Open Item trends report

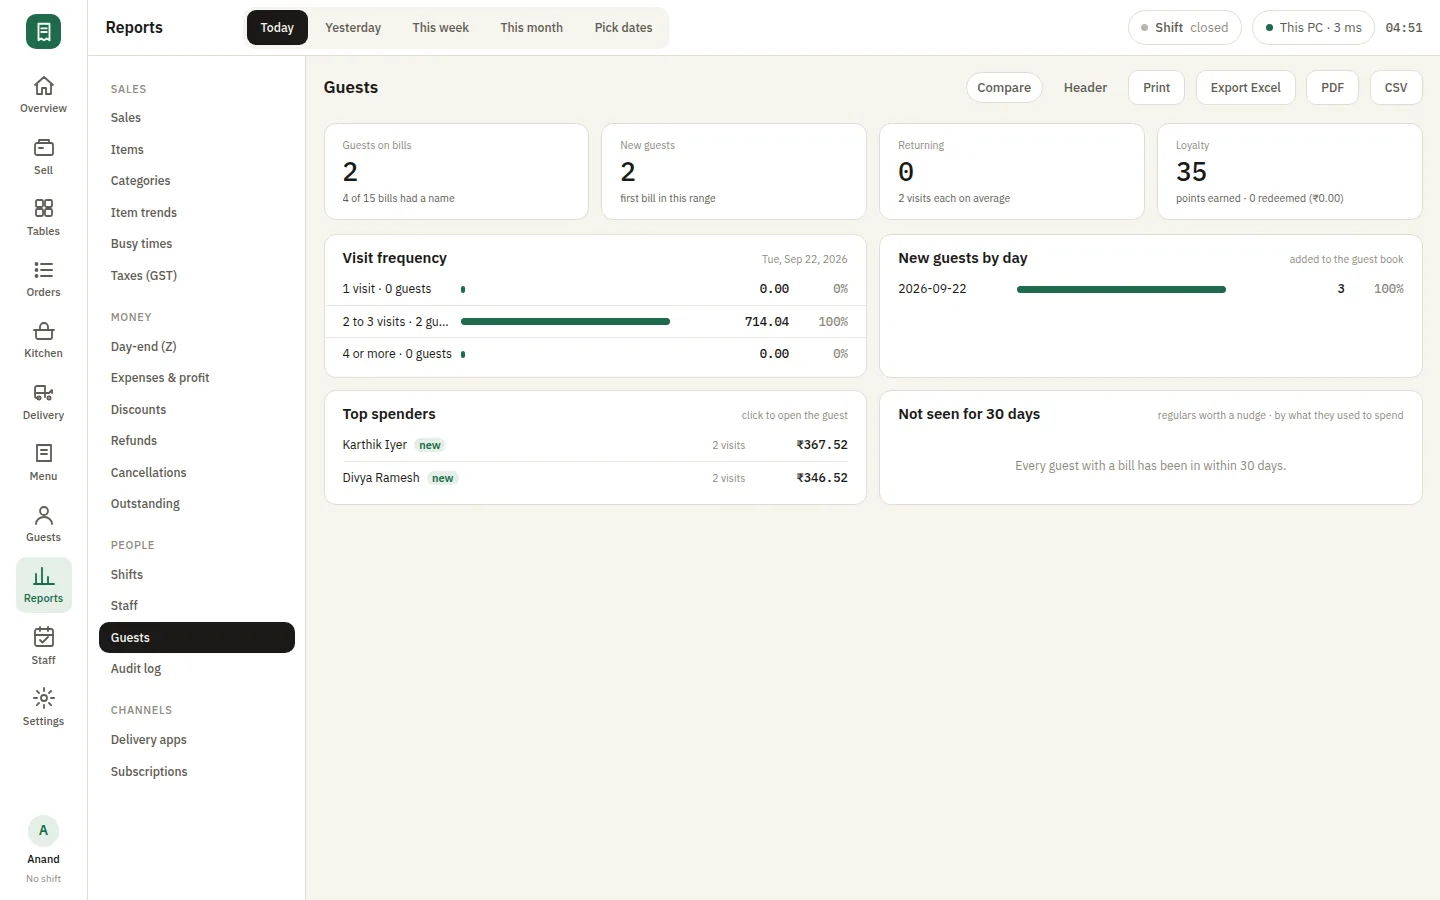[197, 213]
